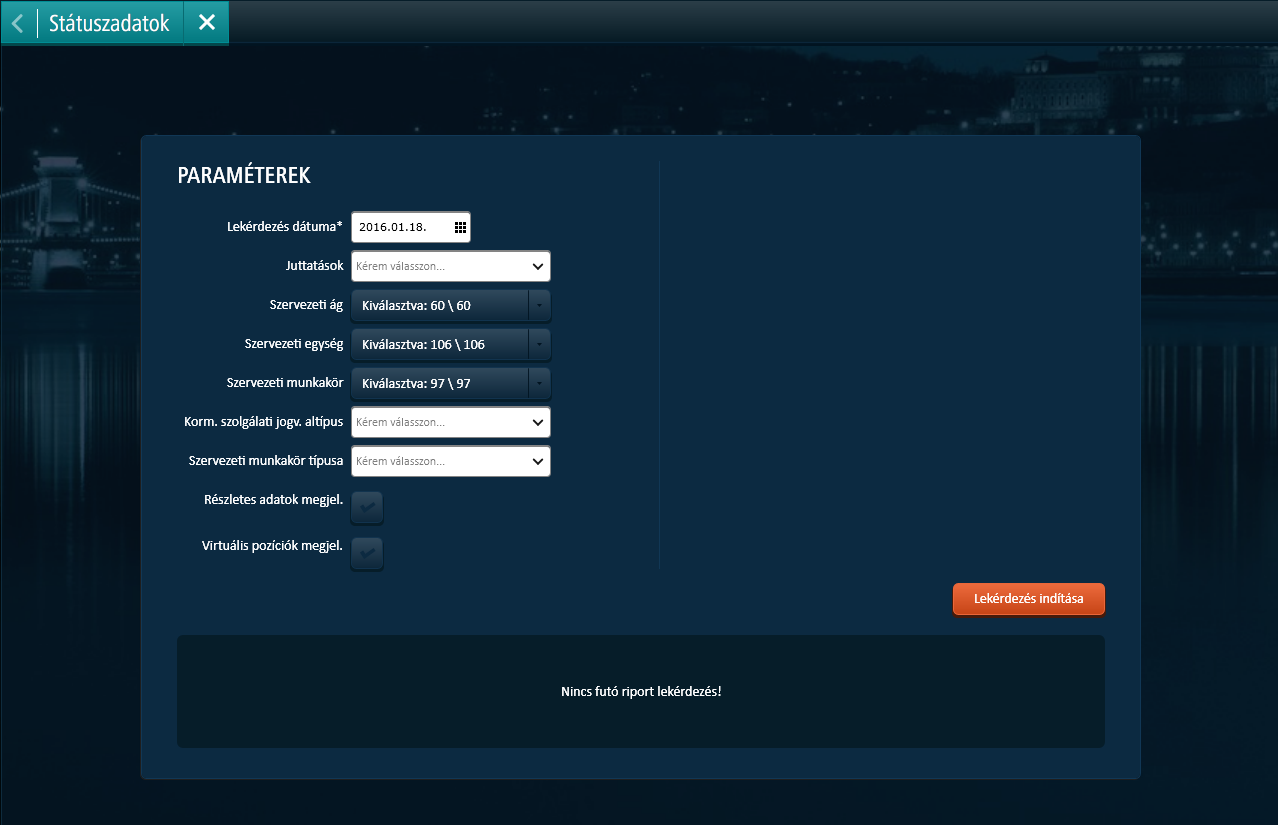Open Korm. szolgálati jogv. altípus dropdown
This screenshot has height=825, width=1278.
pos(438,422)
